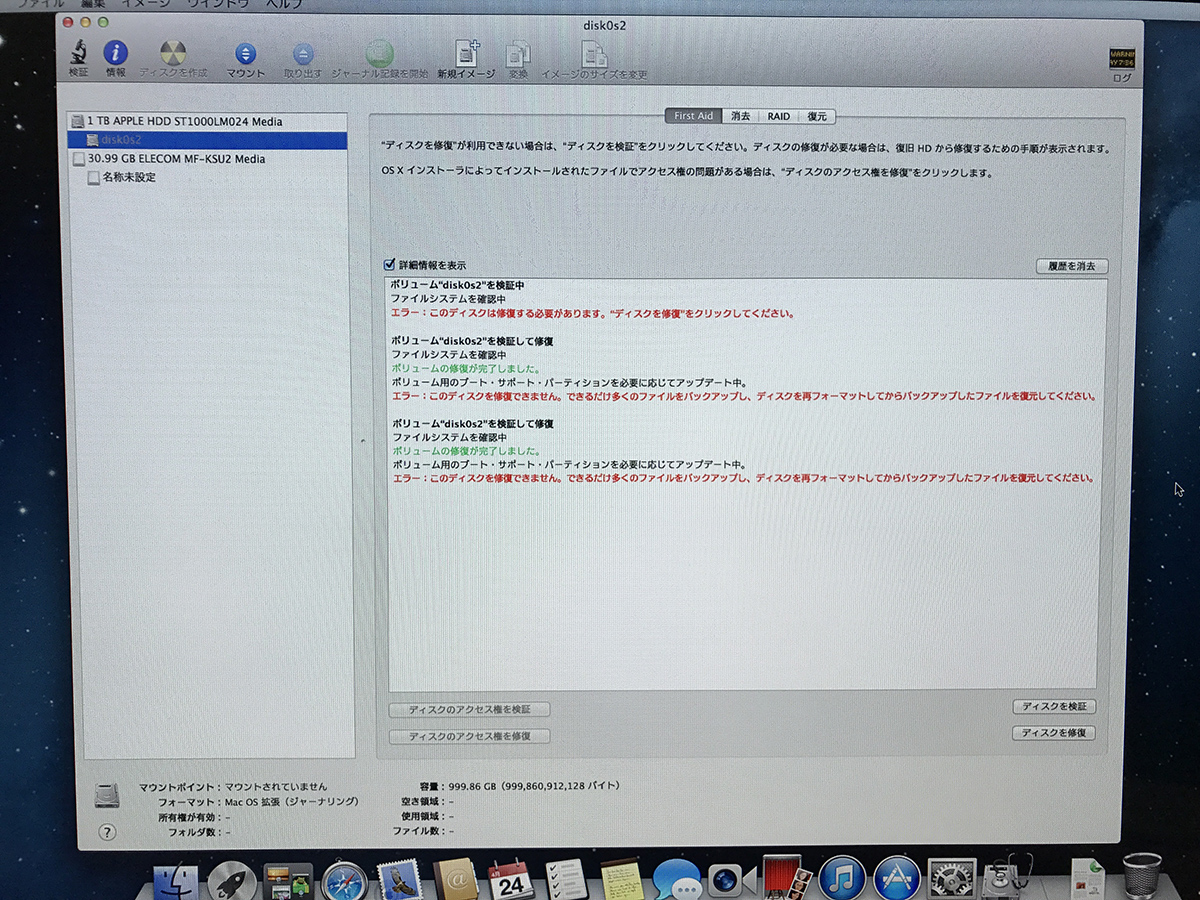Click the 履歴を消去 (Clear History) button

pos(1071,266)
